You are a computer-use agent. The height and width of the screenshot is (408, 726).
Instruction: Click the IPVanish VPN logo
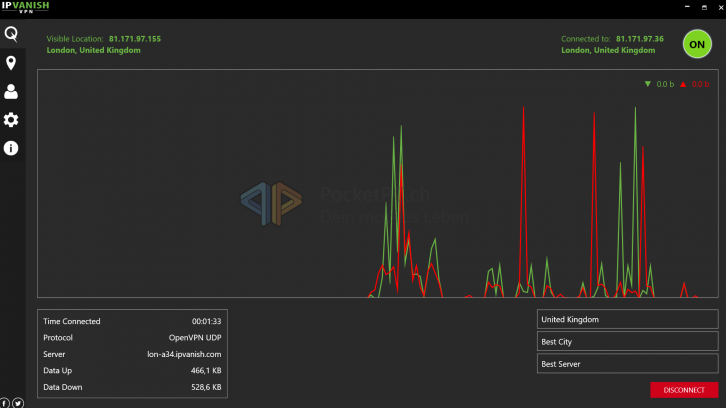coord(25,7)
